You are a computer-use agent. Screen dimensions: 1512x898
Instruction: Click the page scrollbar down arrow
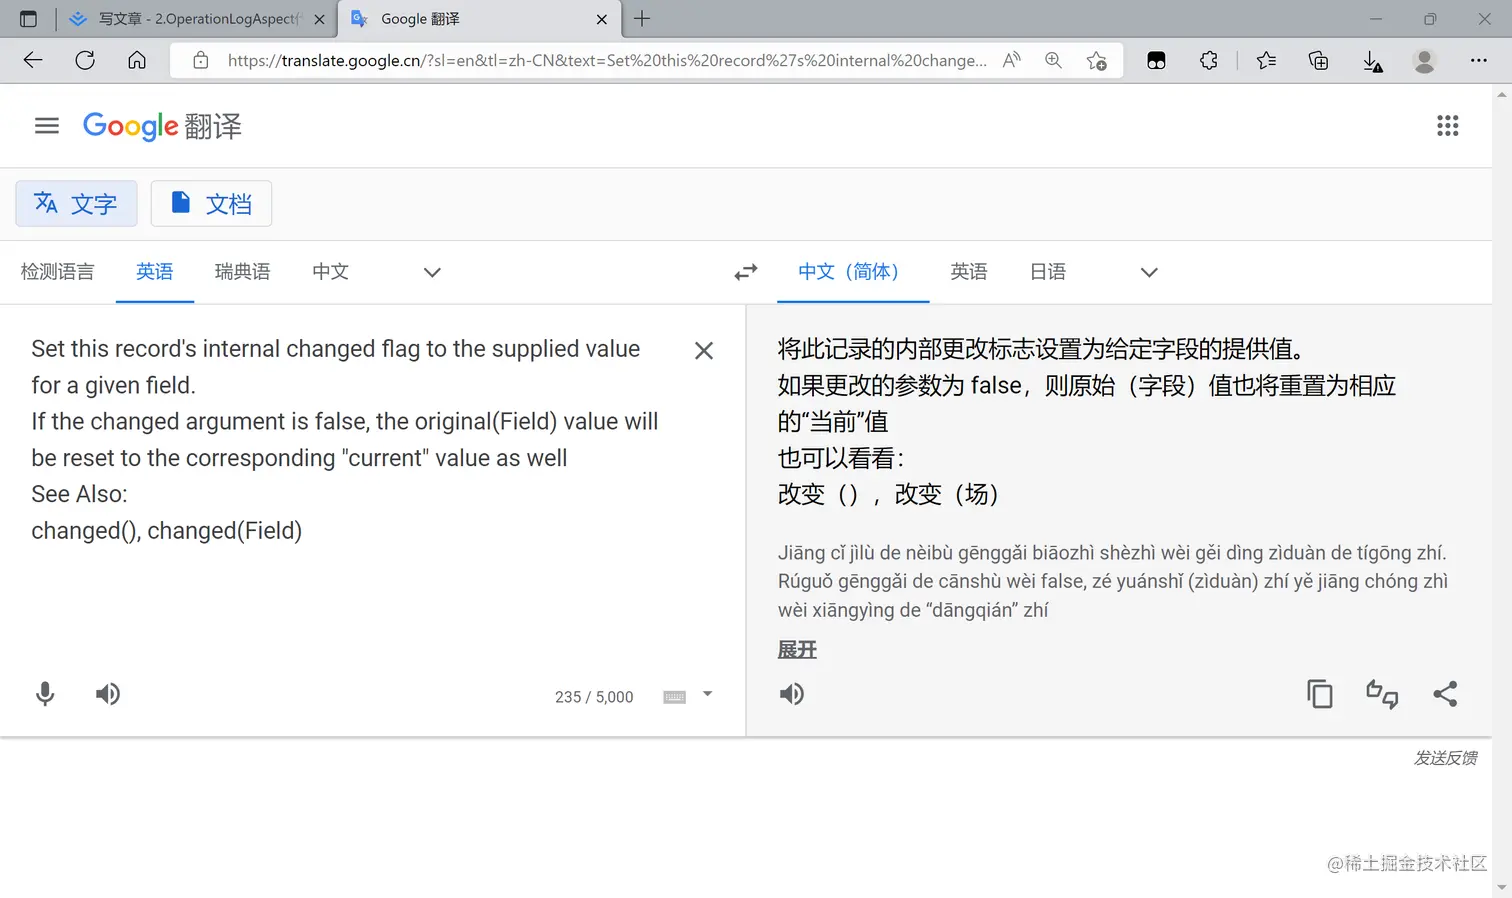coord(1502,888)
